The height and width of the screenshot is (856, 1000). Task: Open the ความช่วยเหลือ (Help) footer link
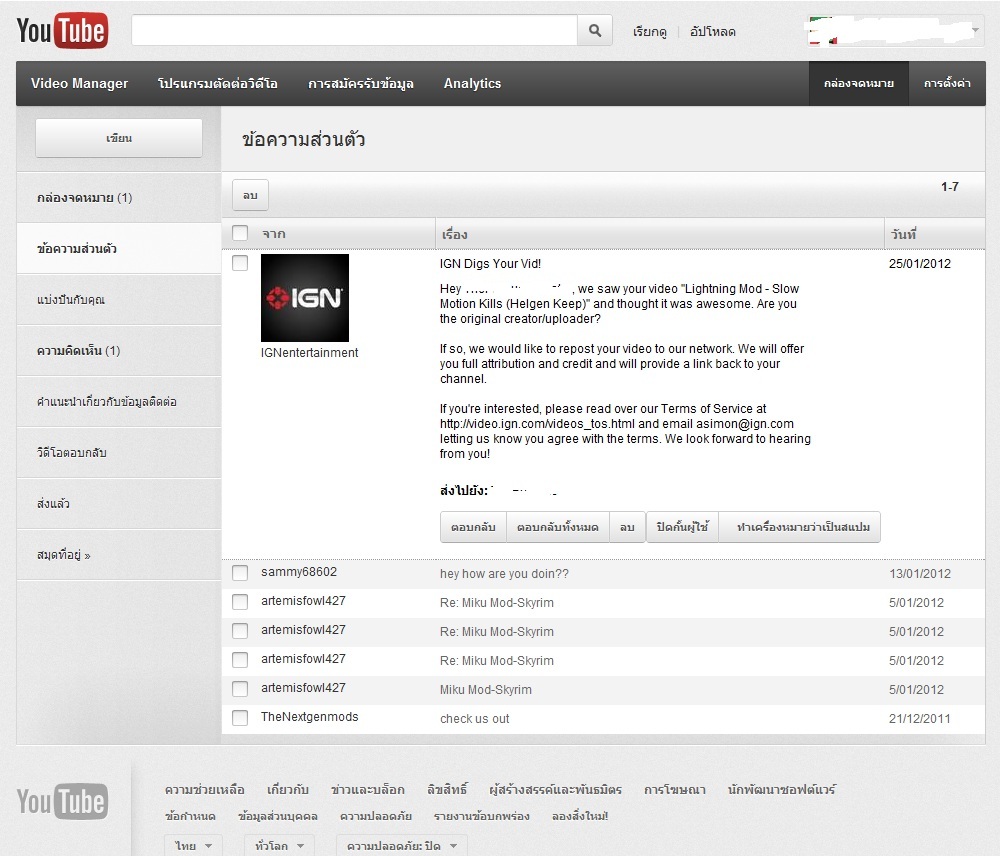205,790
